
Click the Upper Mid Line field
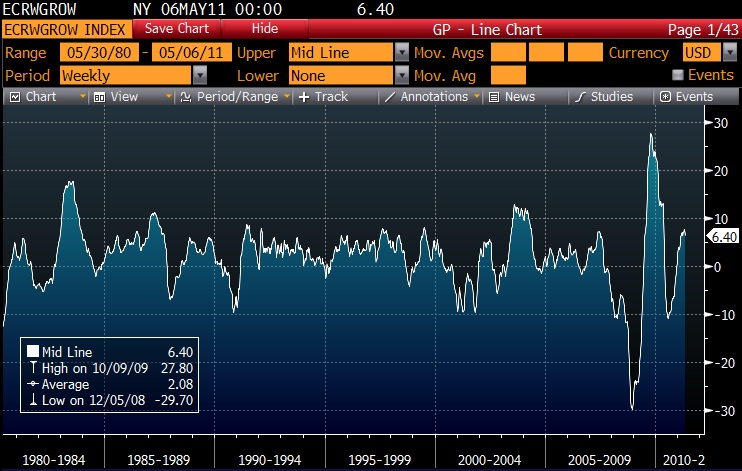coord(341,53)
